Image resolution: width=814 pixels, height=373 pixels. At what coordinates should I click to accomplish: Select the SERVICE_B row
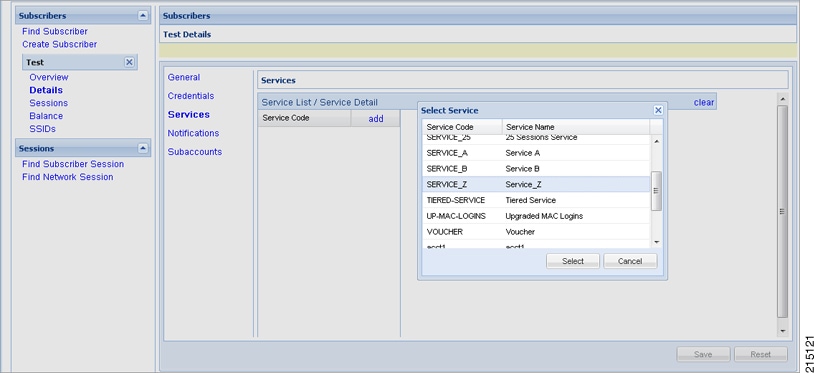pyautogui.click(x=536, y=169)
